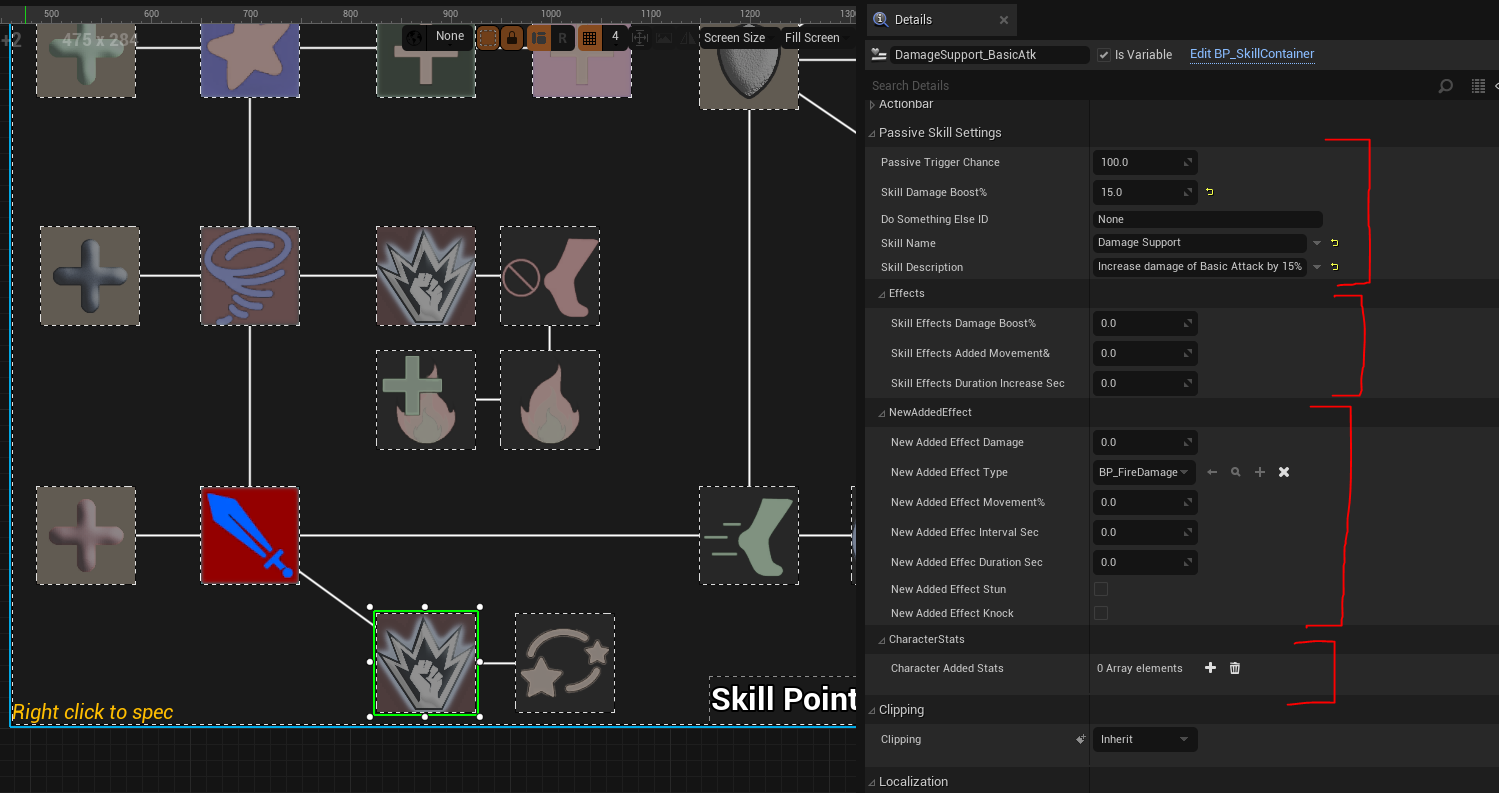Screen dimensions: 1499x793
Task: Open Skill Description text options arrow
Action: [1317, 267]
